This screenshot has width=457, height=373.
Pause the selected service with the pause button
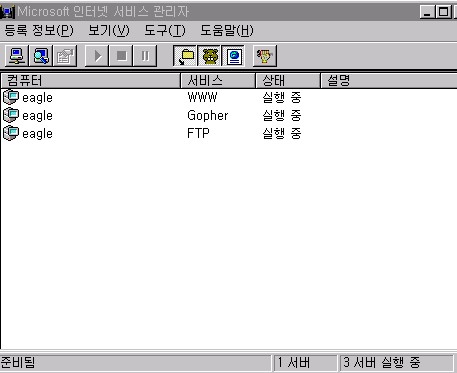(145, 56)
